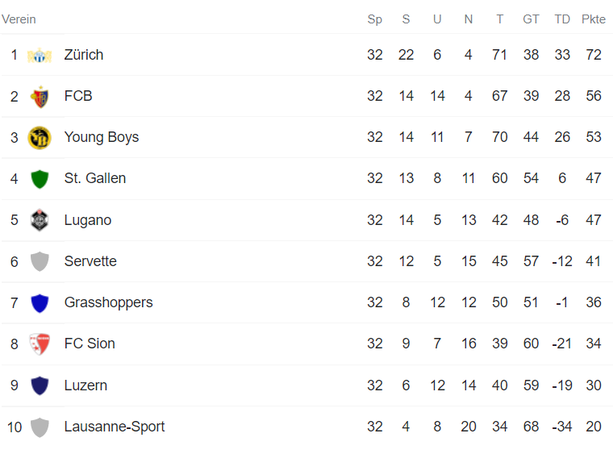Click the Pkte column header
Image resolution: width=613 pixels, height=450 pixels.
point(593,19)
